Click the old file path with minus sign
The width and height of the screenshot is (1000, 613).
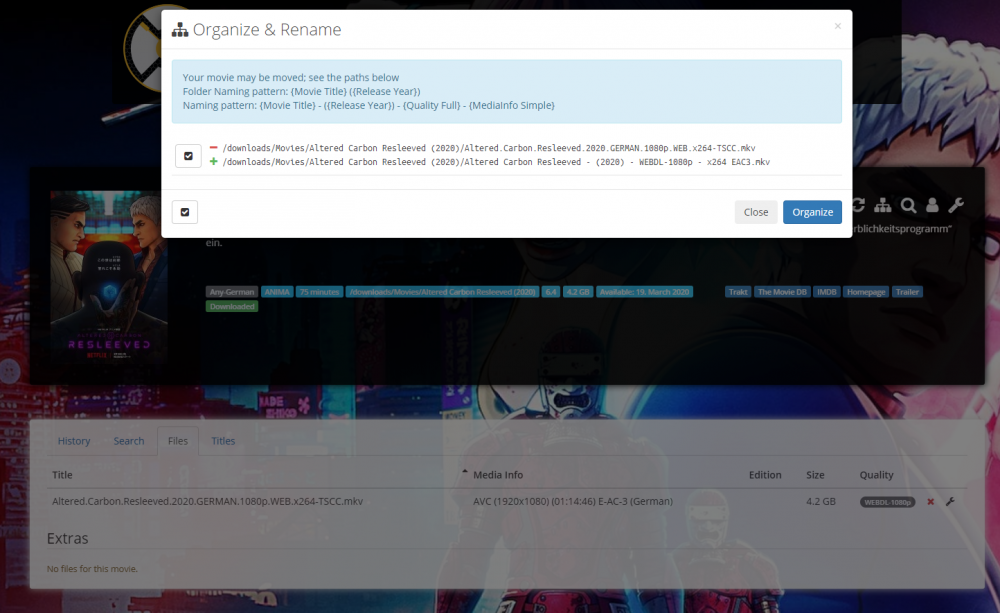[x=489, y=148]
